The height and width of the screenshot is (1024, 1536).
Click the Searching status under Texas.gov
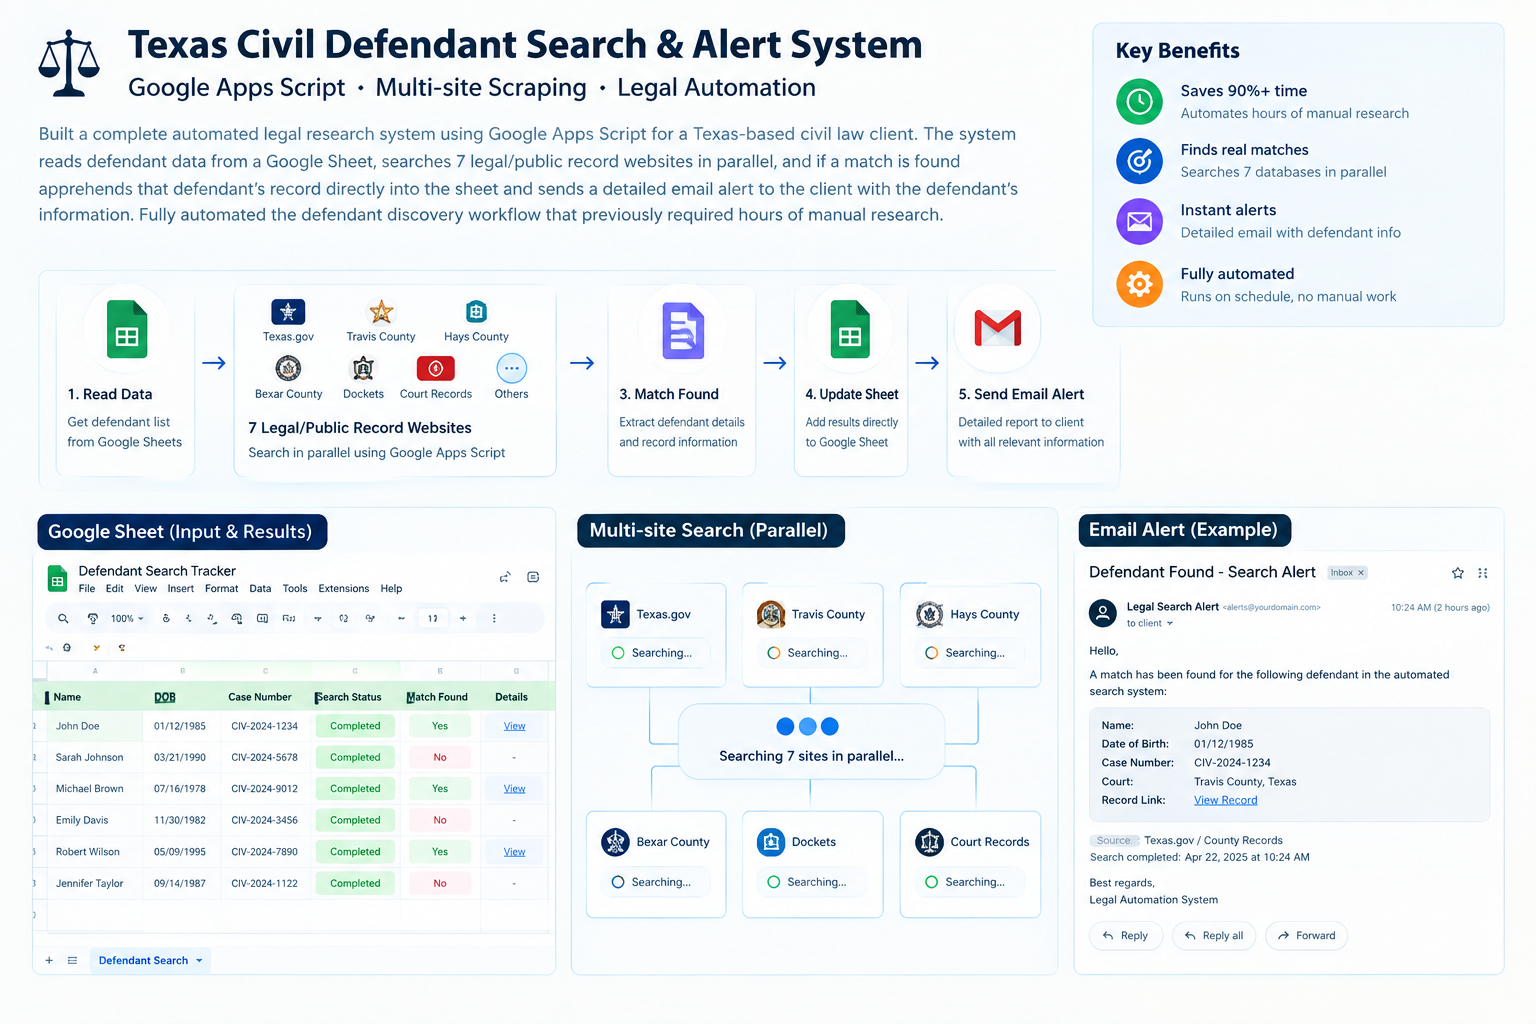coord(654,653)
